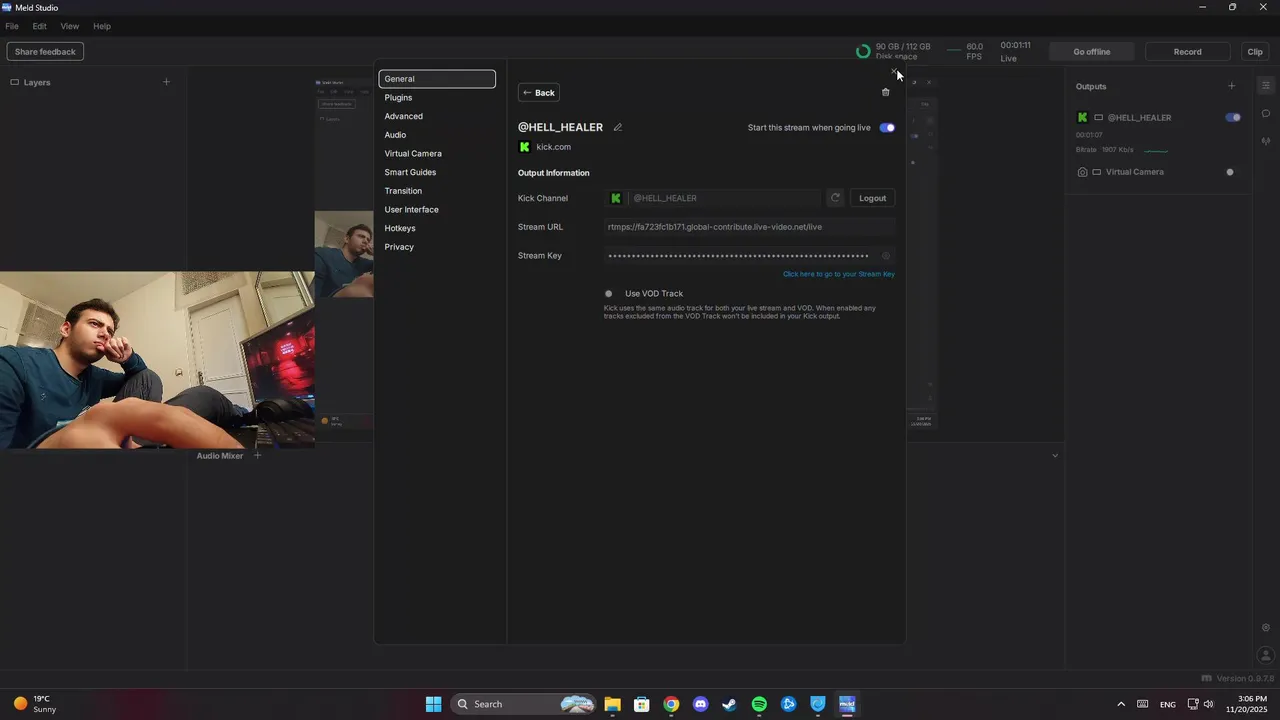The image size is (1280, 720).
Task: Open settings gear in right sidebar
Action: pos(1266,628)
